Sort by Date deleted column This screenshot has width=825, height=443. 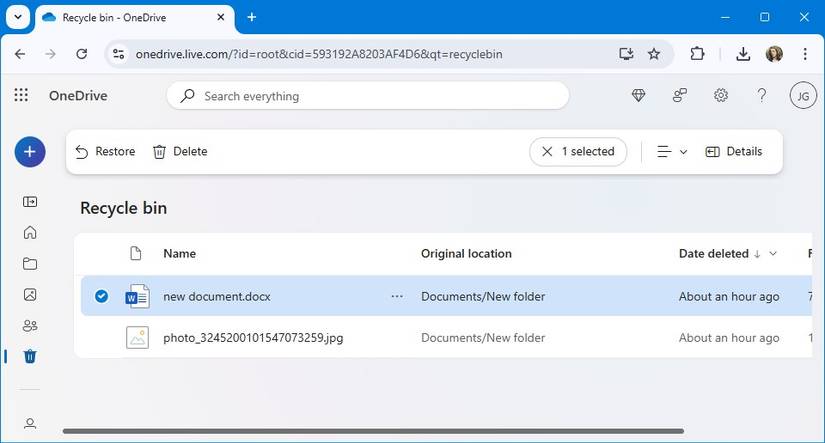(713, 254)
